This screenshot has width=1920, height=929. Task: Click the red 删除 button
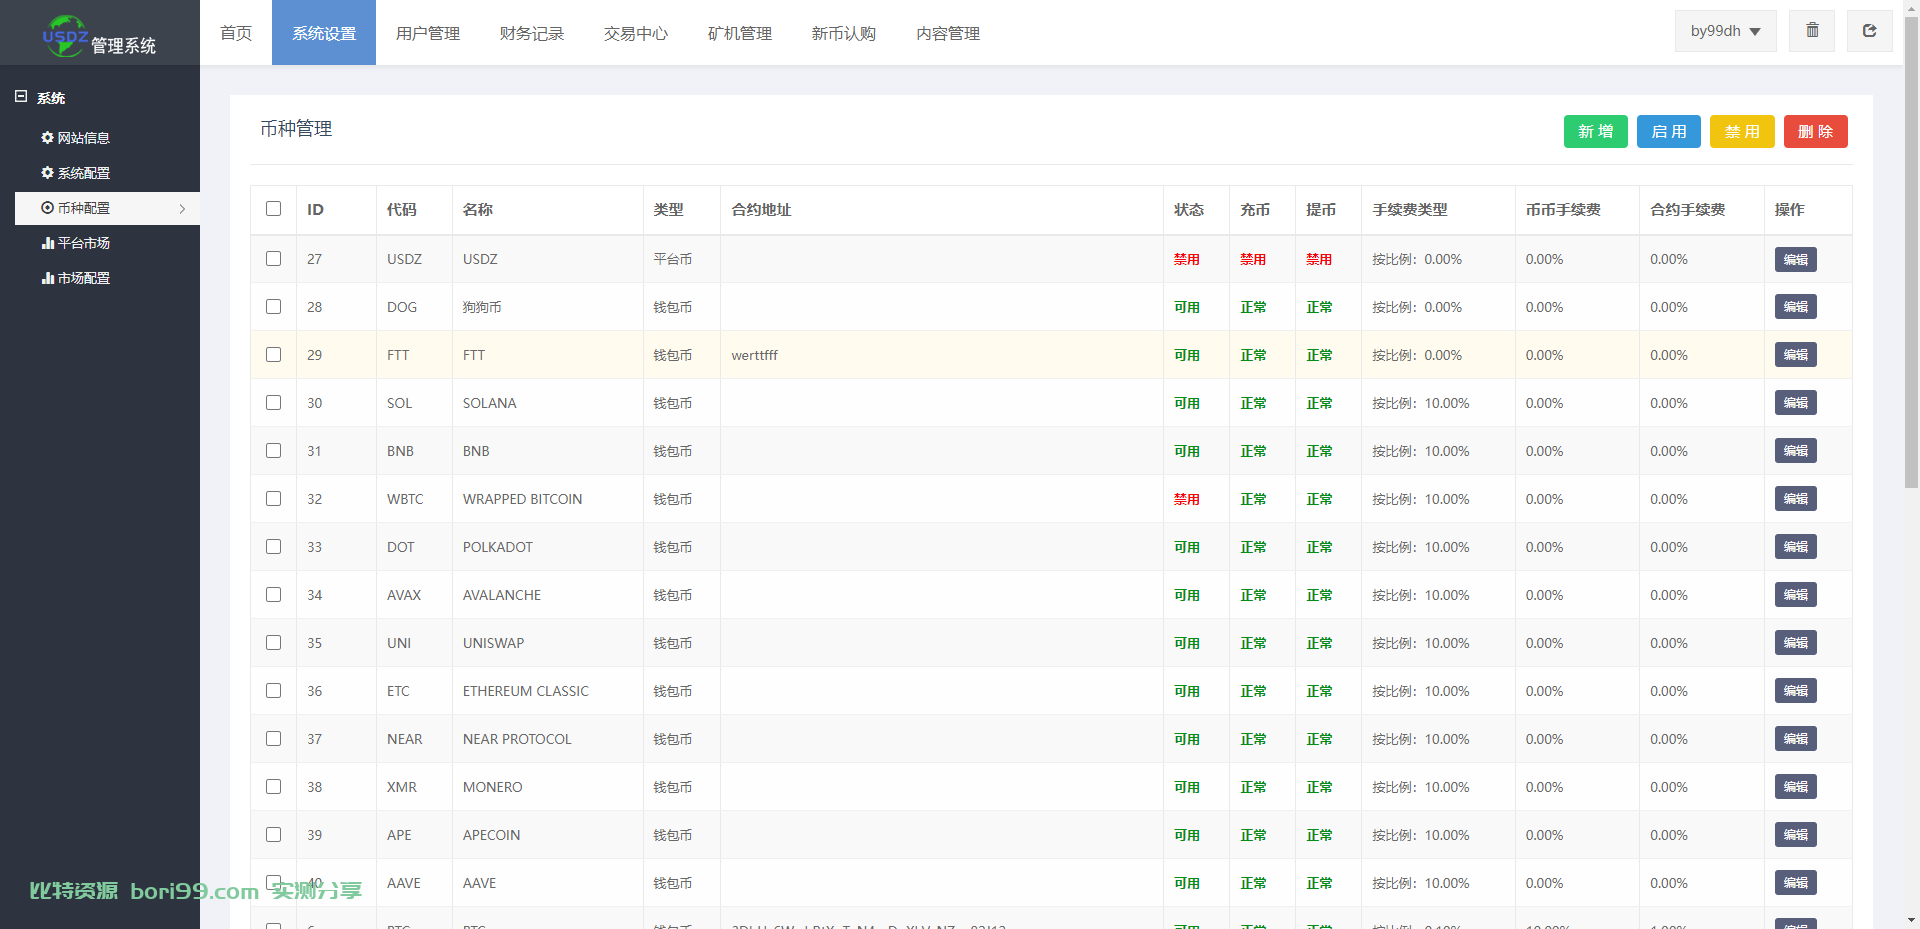[x=1816, y=132]
